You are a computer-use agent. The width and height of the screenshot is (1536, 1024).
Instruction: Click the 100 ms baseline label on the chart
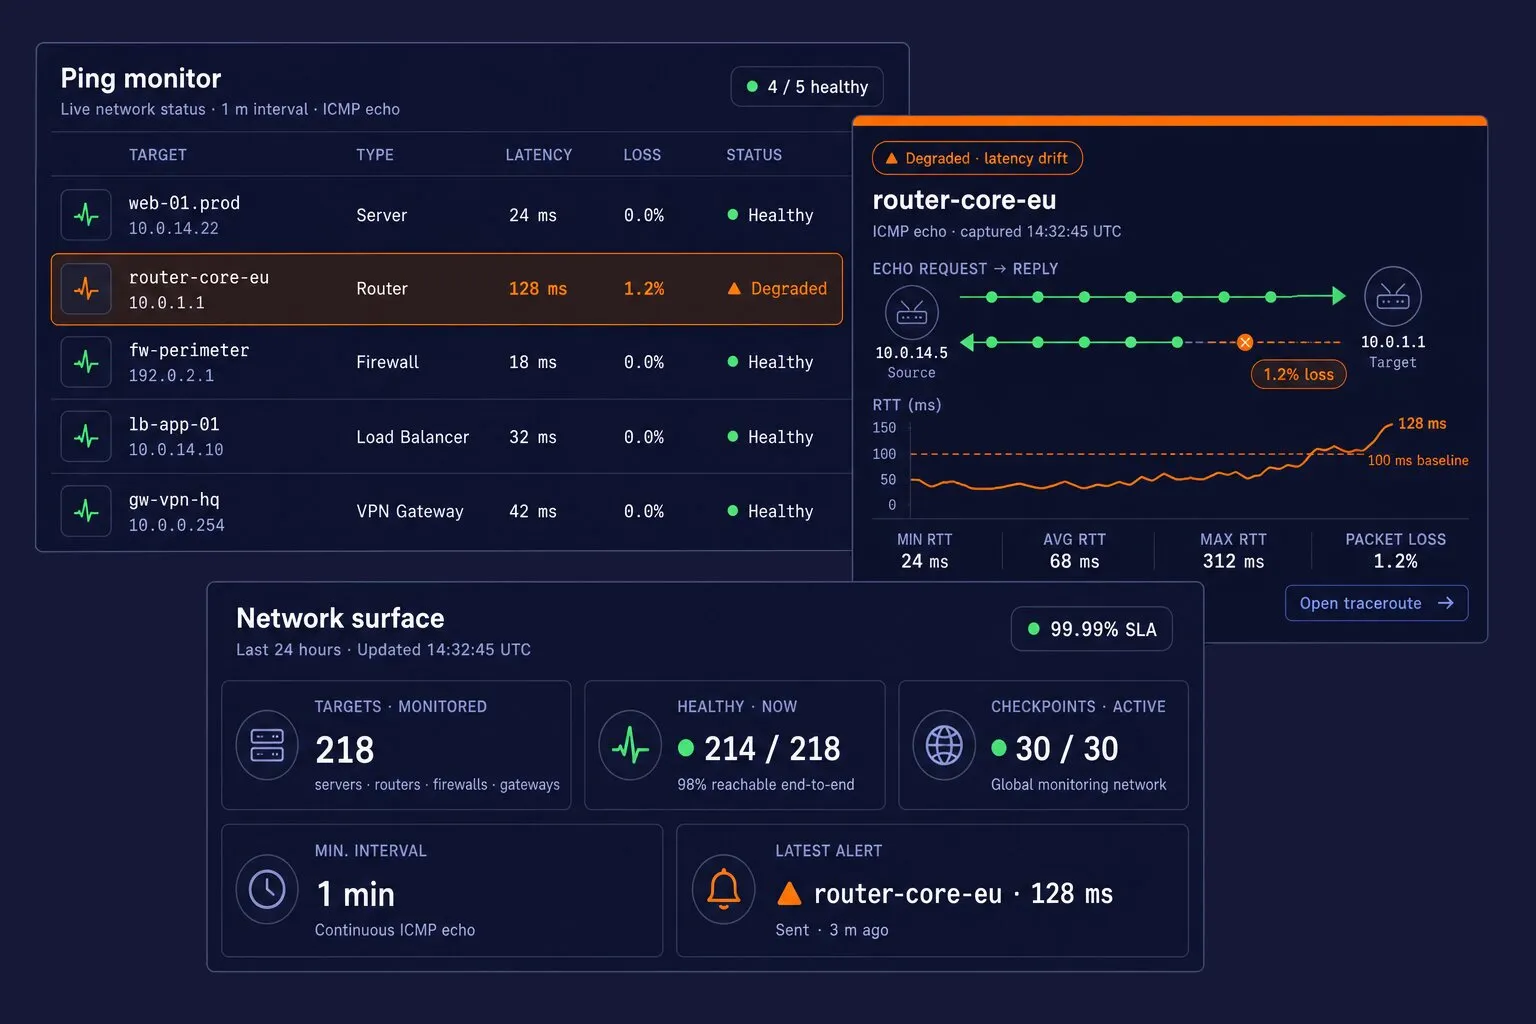click(1418, 460)
